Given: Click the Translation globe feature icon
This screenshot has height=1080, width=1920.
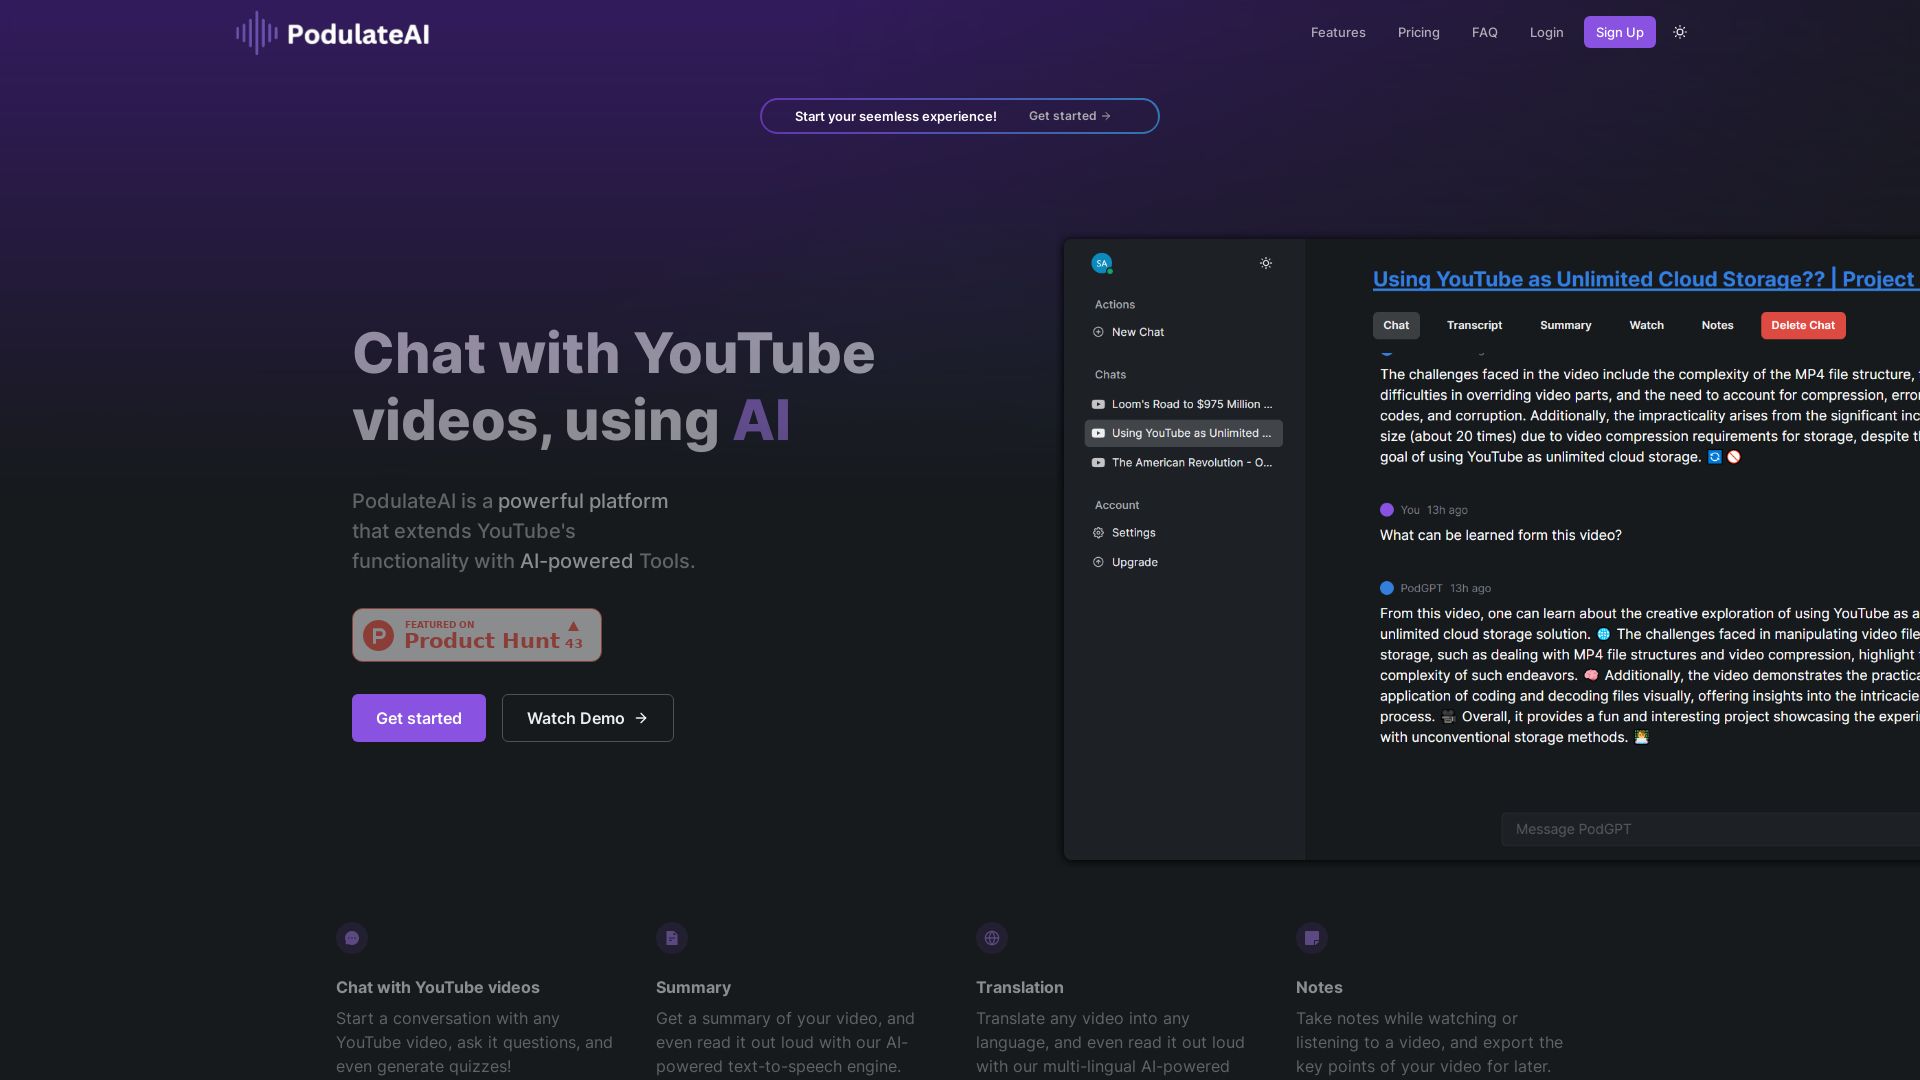Looking at the screenshot, I should tap(992, 938).
